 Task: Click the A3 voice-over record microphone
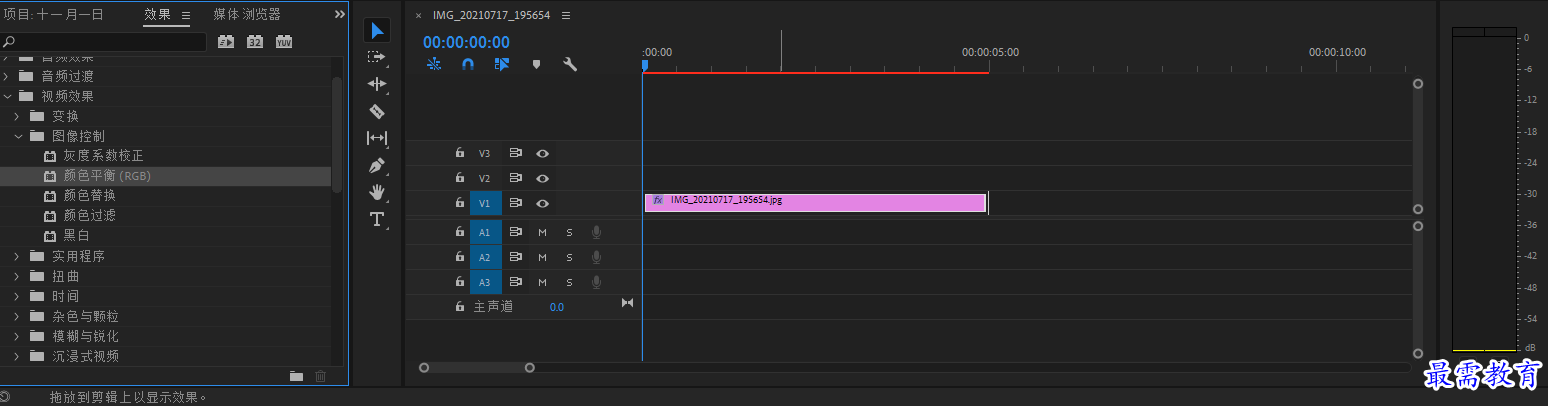coord(596,281)
